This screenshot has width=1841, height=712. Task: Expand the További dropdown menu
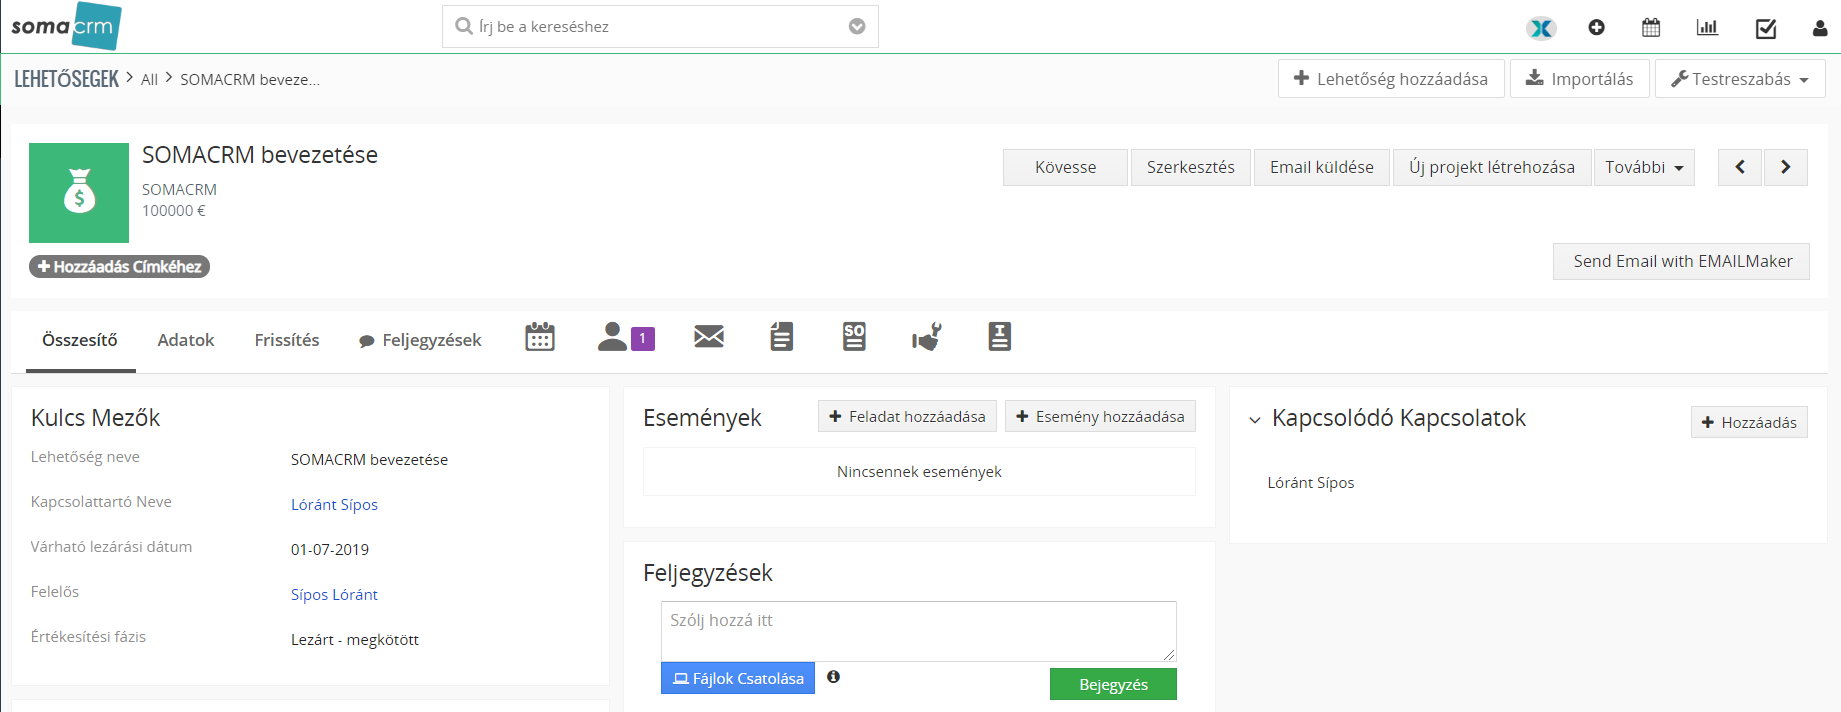tap(1644, 167)
